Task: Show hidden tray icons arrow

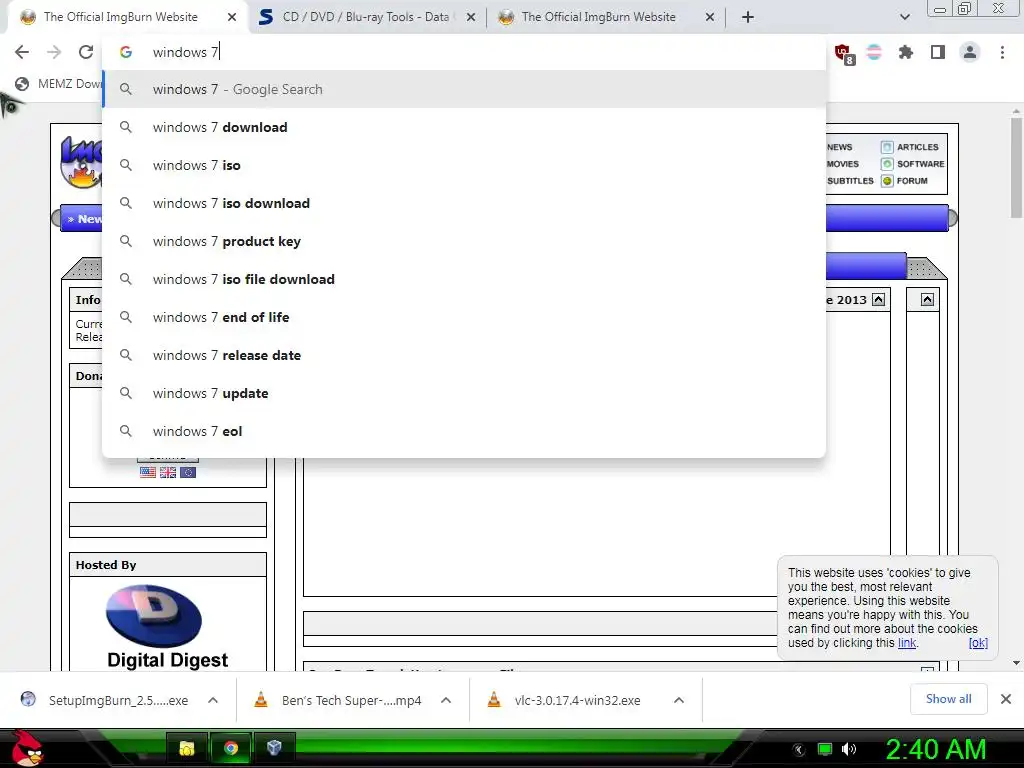Action: point(798,750)
